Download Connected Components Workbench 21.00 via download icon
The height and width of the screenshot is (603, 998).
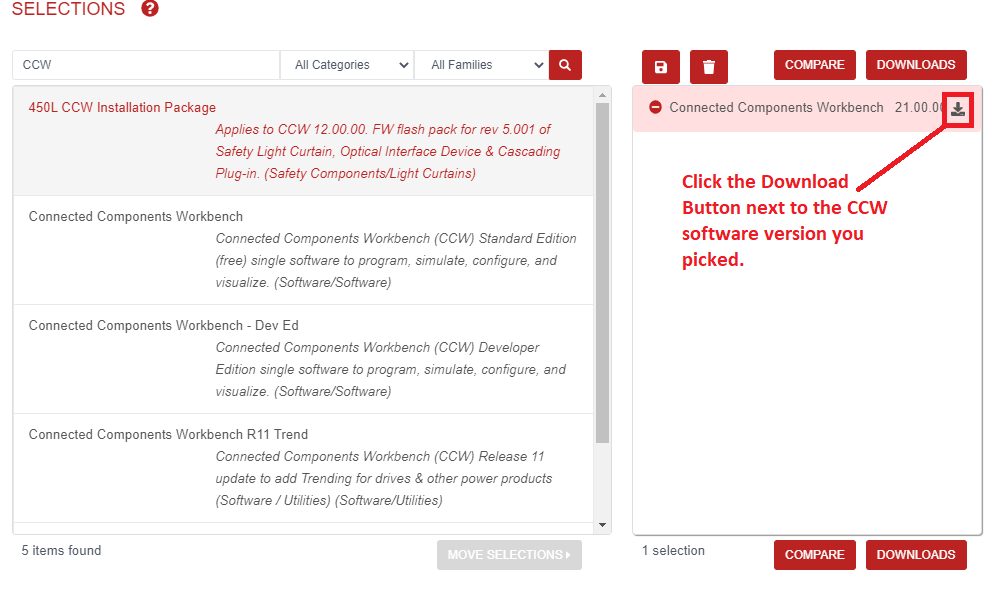click(x=958, y=110)
